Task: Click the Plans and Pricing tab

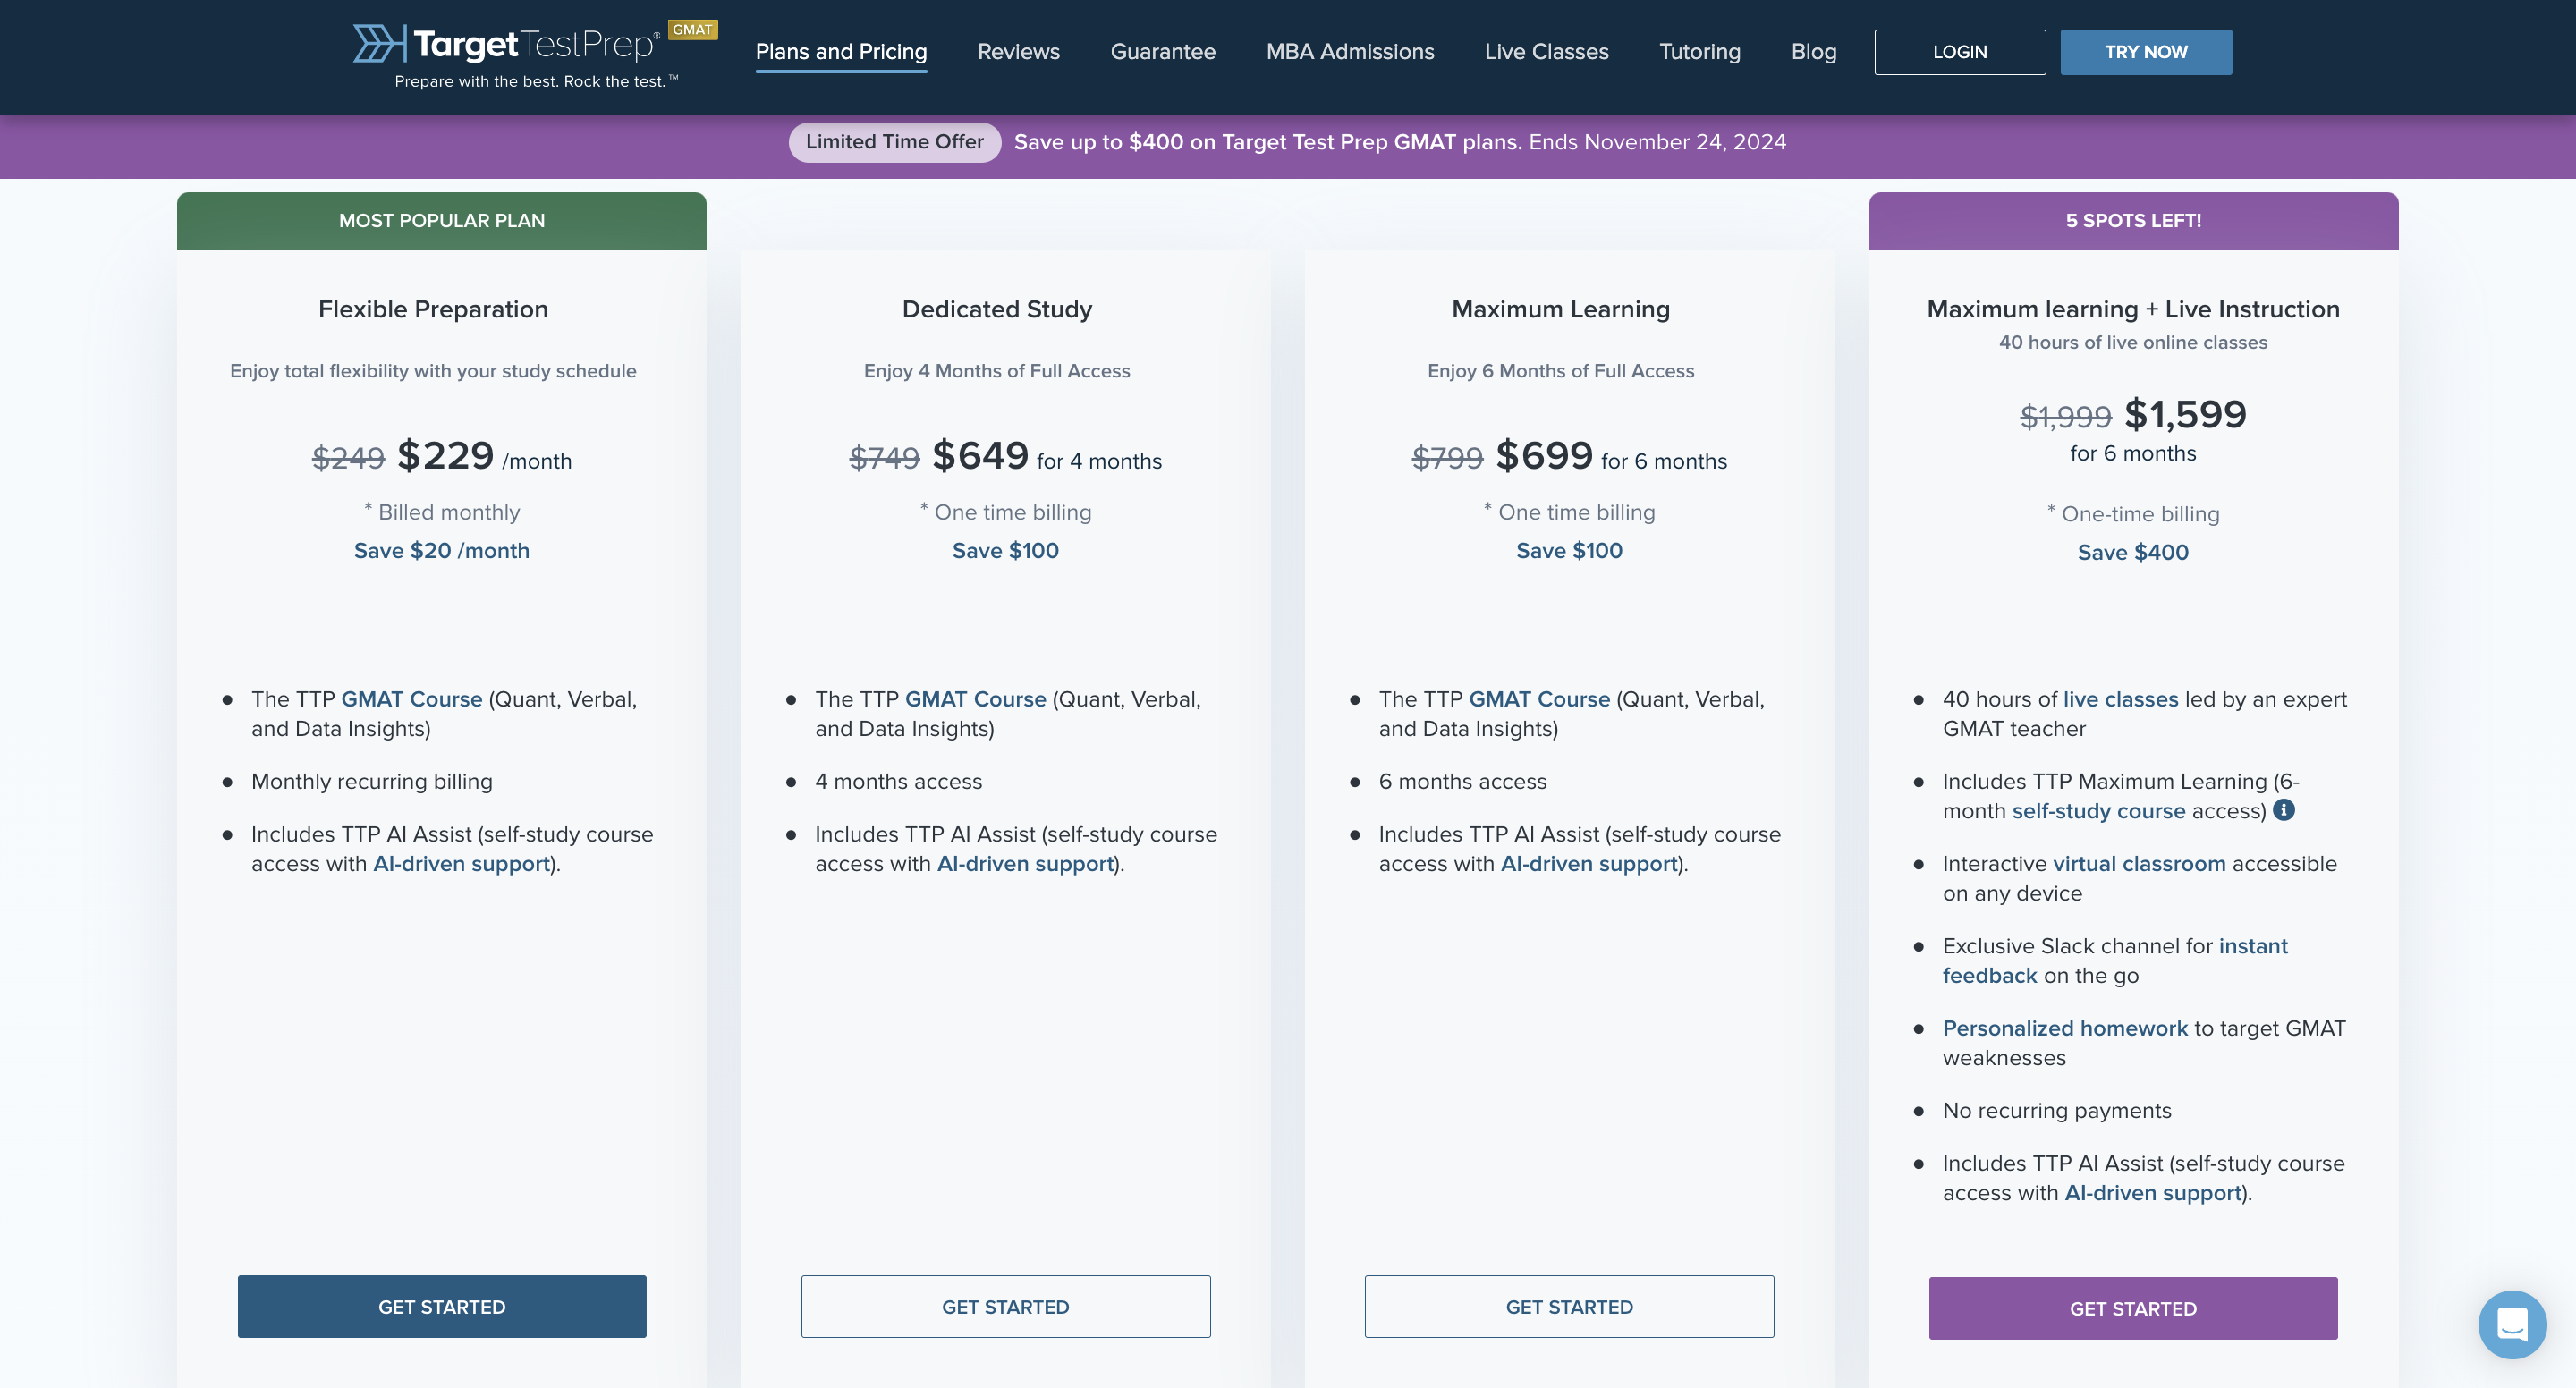Action: pos(841,52)
